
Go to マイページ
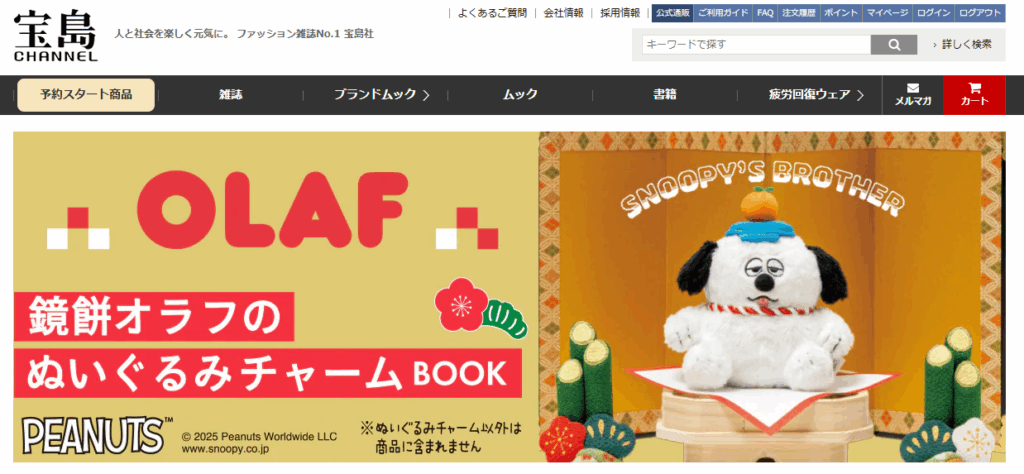[888, 13]
